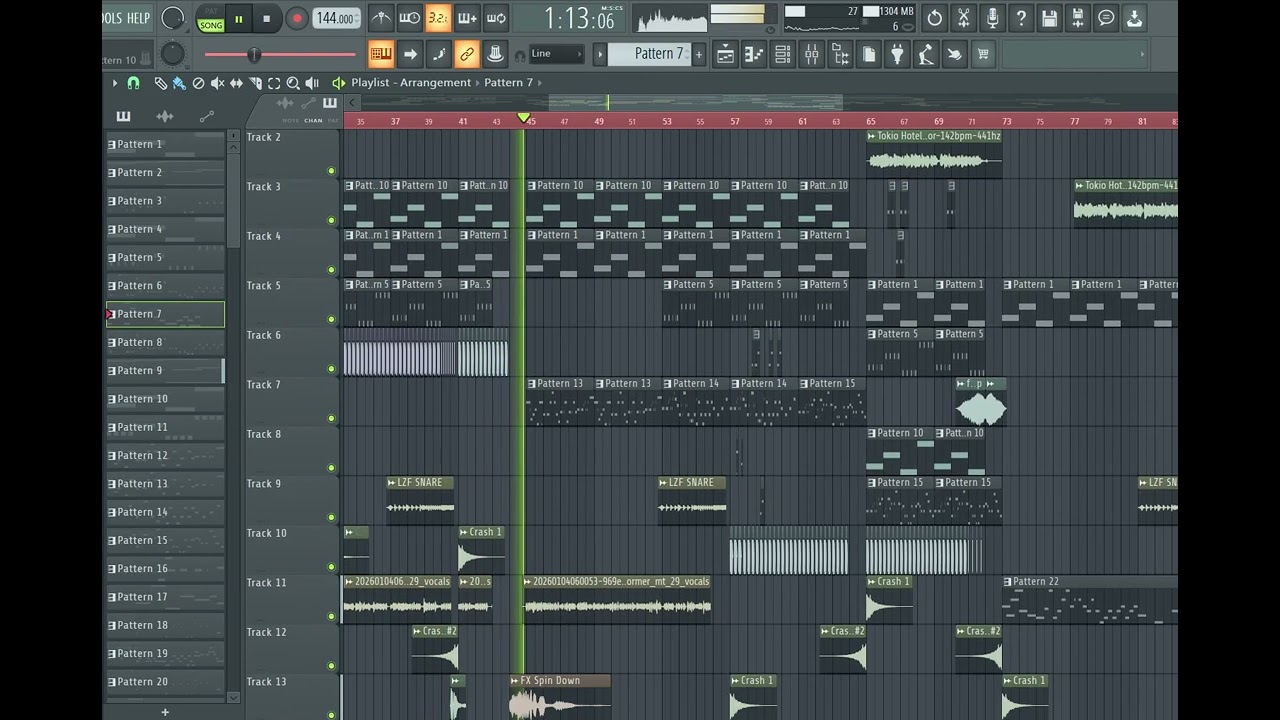Pause playback with the pause button
Viewport: 1280px width, 720px height.
pyautogui.click(x=239, y=19)
